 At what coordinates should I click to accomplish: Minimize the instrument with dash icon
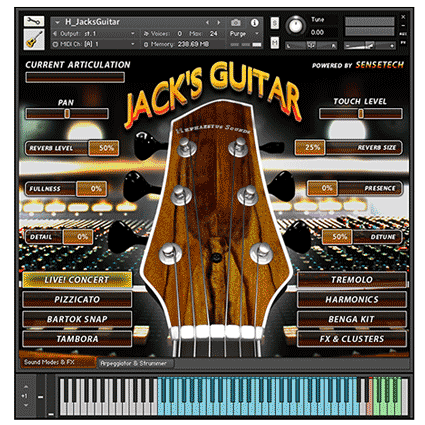(403, 25)
